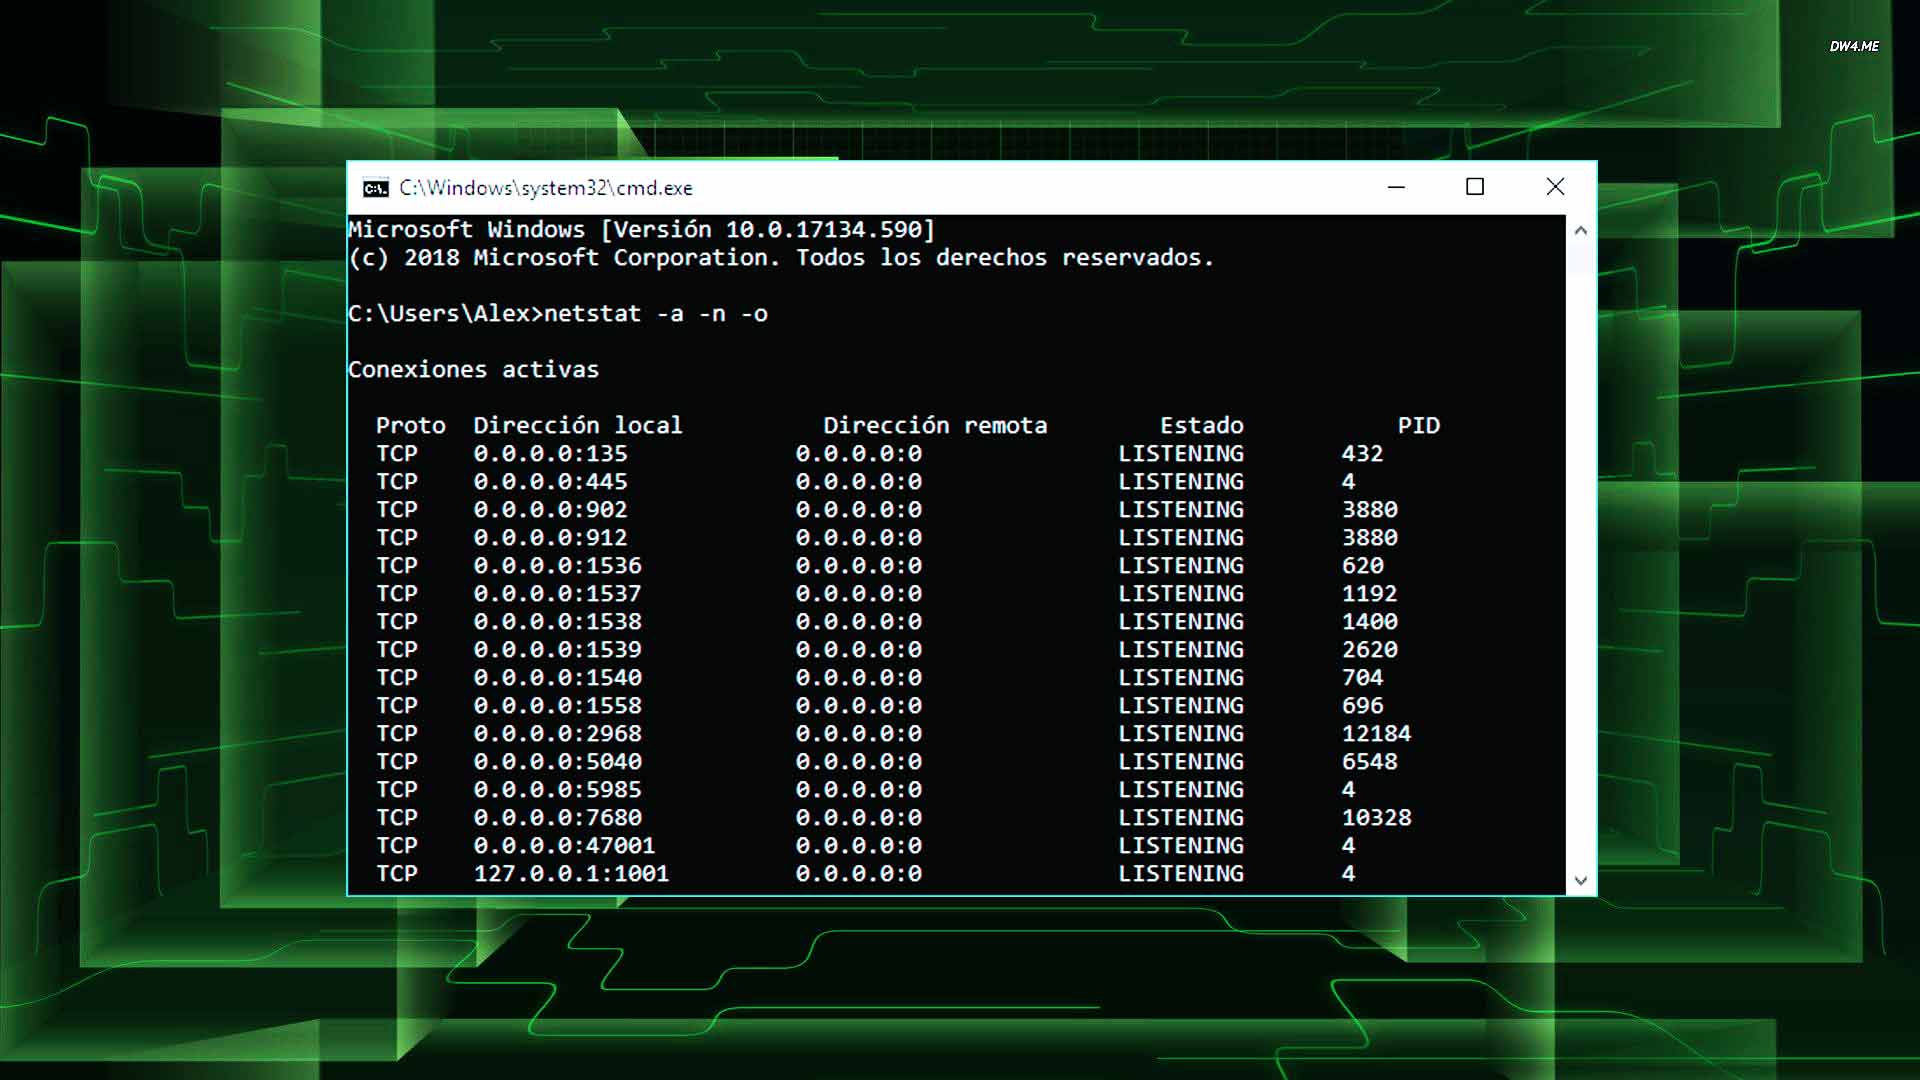
Task: Select the Conexiones activas heading
Action: pos(473,369)
